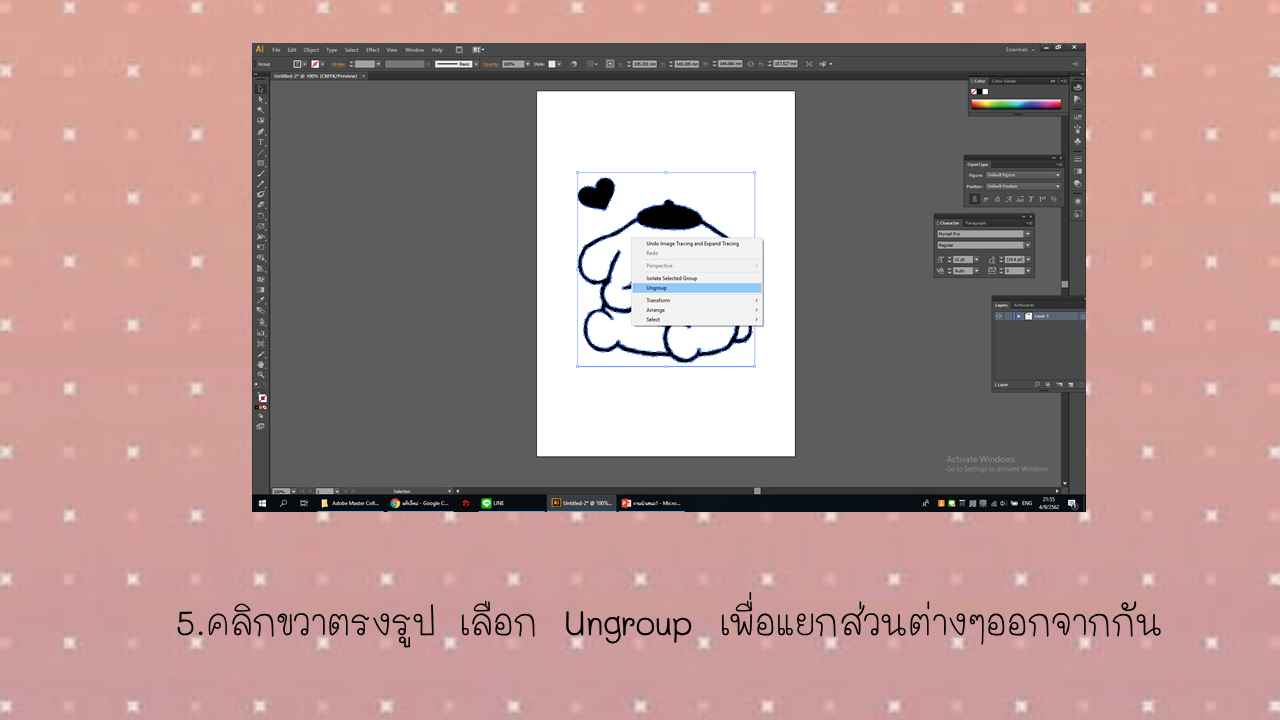The height and width of the screenshot is (720, 1280).
Task: Click the font size 12 pt field
Action: coord(963,259)
